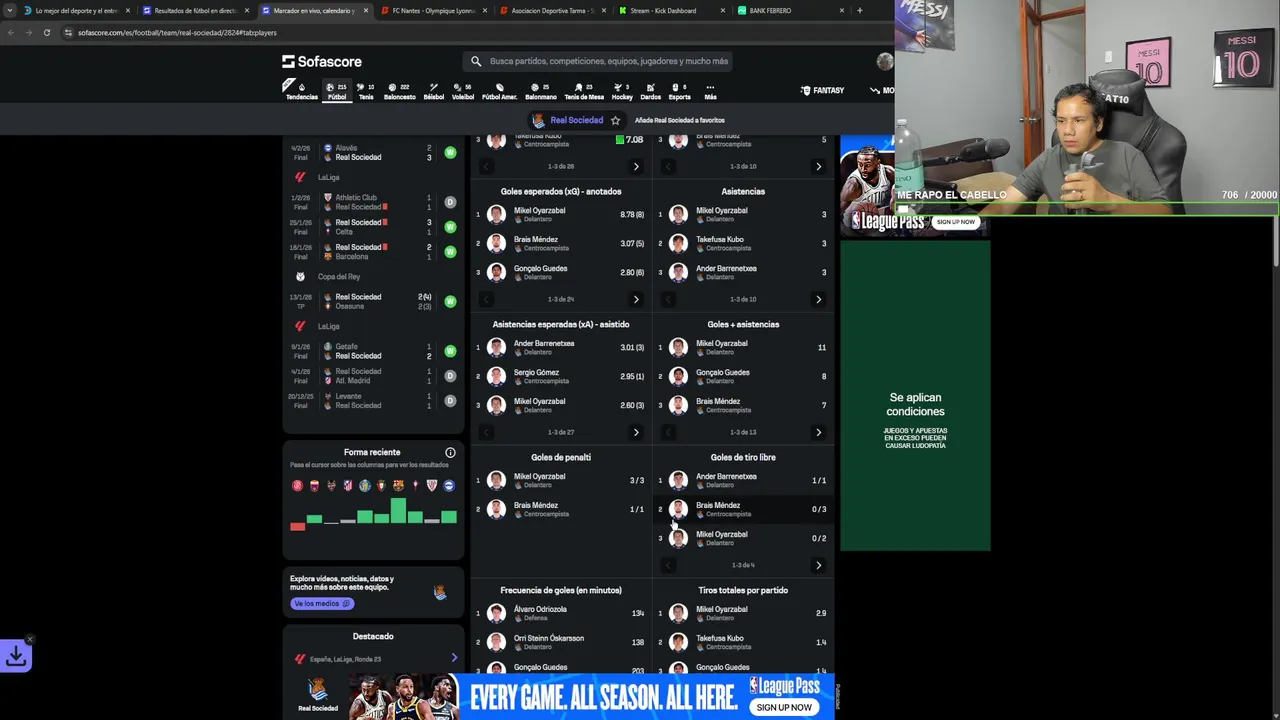Select the Hockey sport icon
Viewport: 1280px width, 720px height.
click(x=622, y=91)
